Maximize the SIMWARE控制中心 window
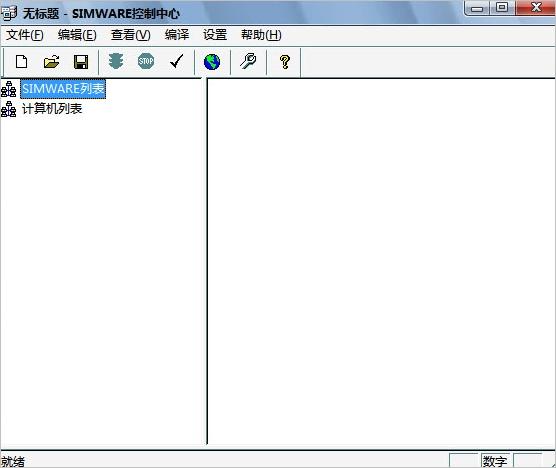 [502, 8]
